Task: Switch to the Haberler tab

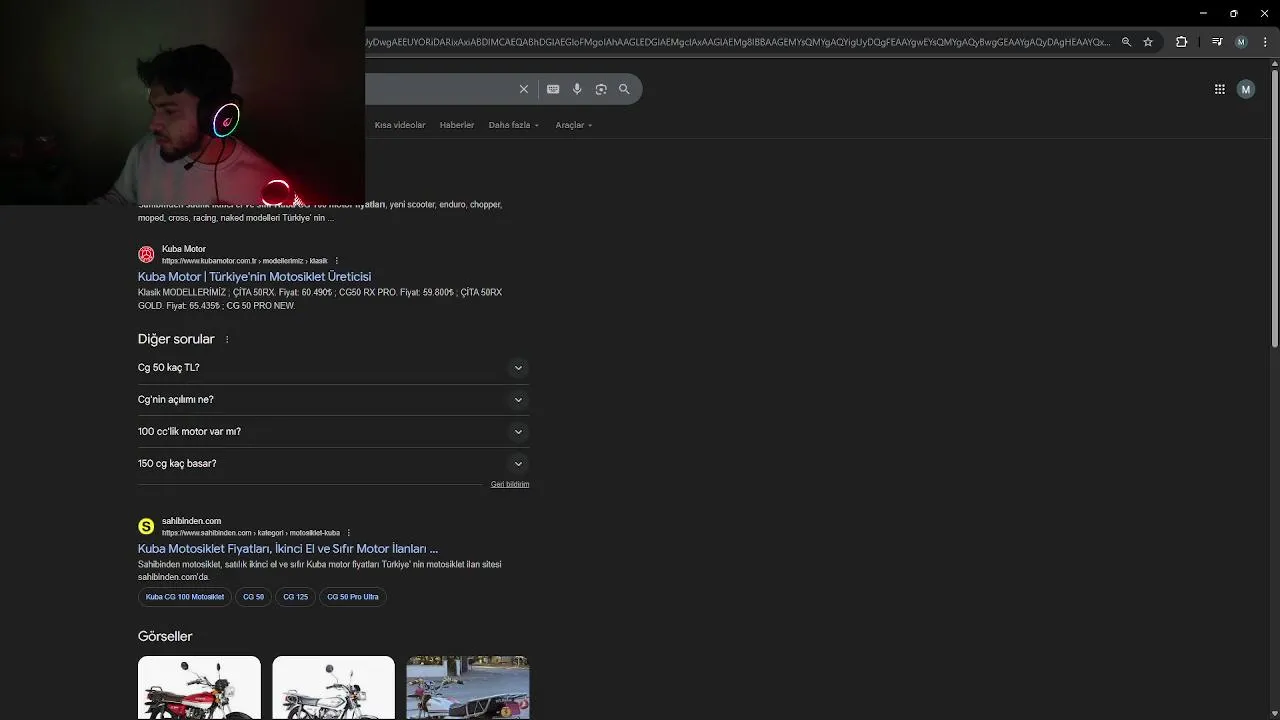Action: pyautogui.click(x=457, y=125)
